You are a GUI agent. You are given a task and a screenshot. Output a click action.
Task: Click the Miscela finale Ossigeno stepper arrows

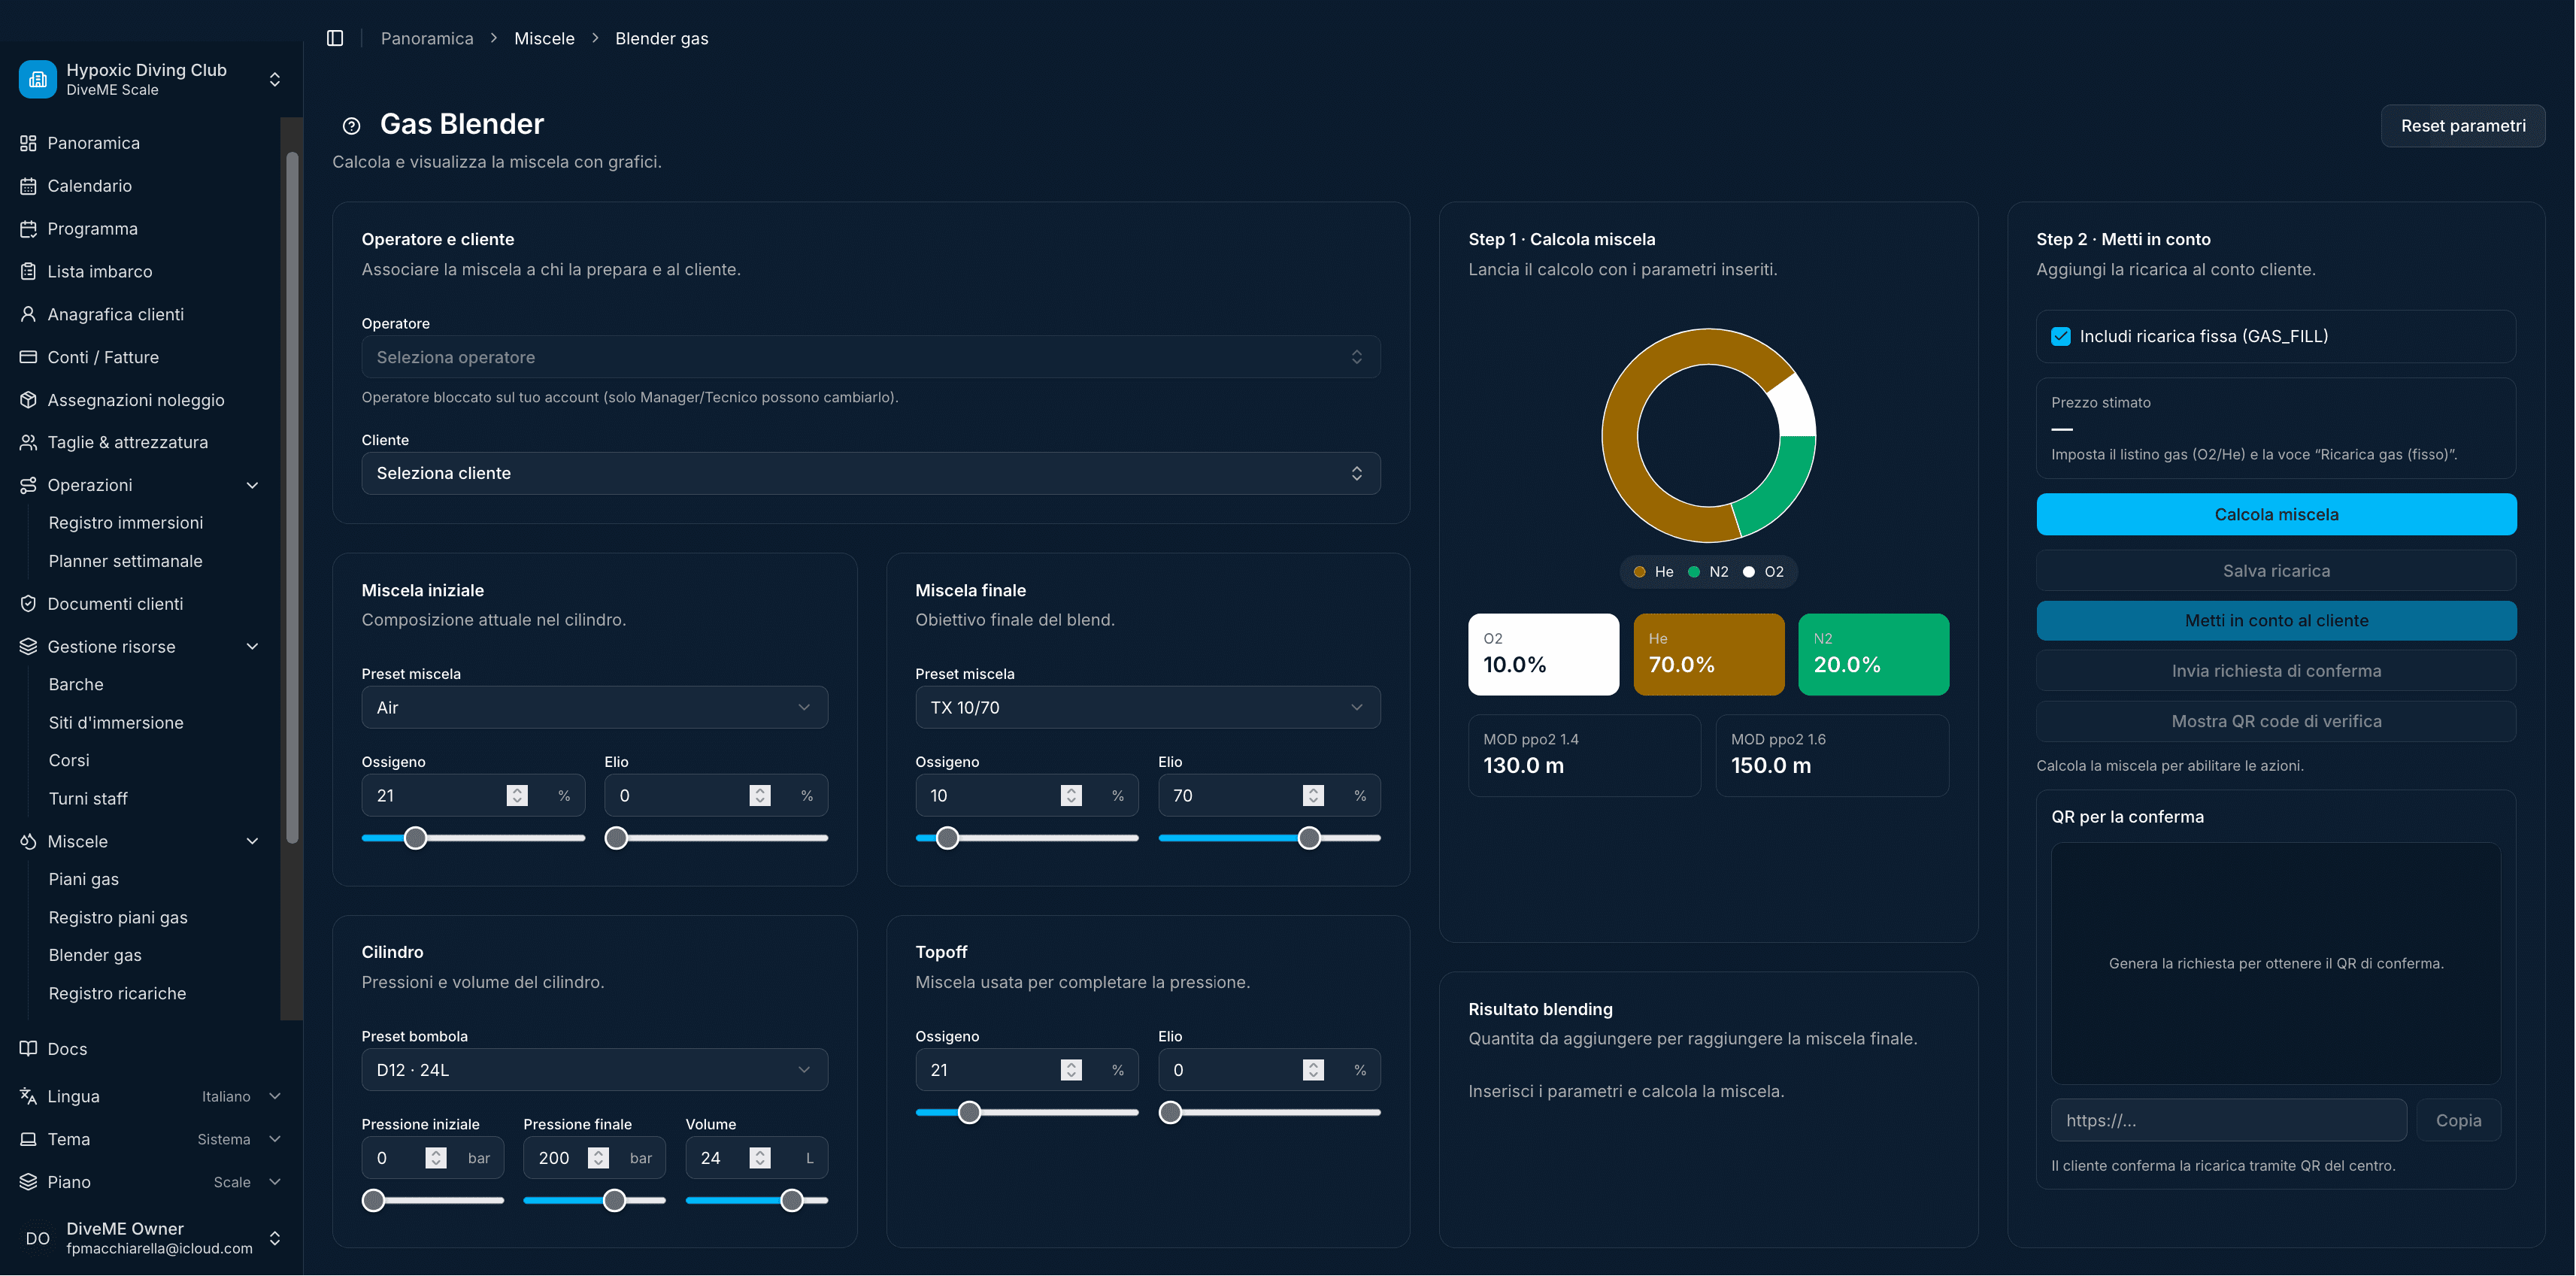1071,796
